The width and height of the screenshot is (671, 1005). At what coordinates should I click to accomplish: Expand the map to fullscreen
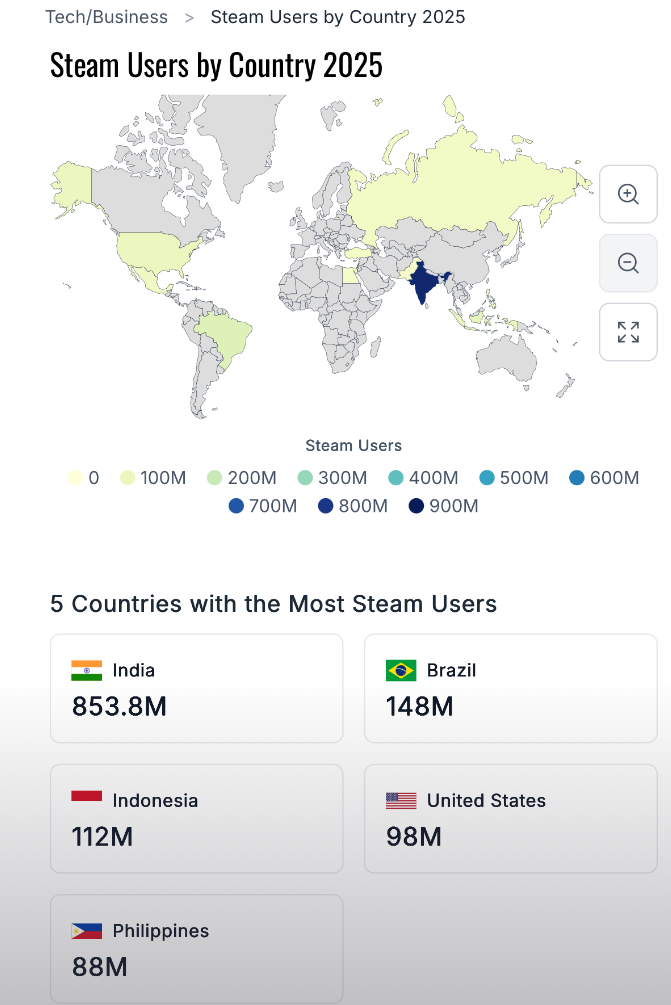click(628, 332)
